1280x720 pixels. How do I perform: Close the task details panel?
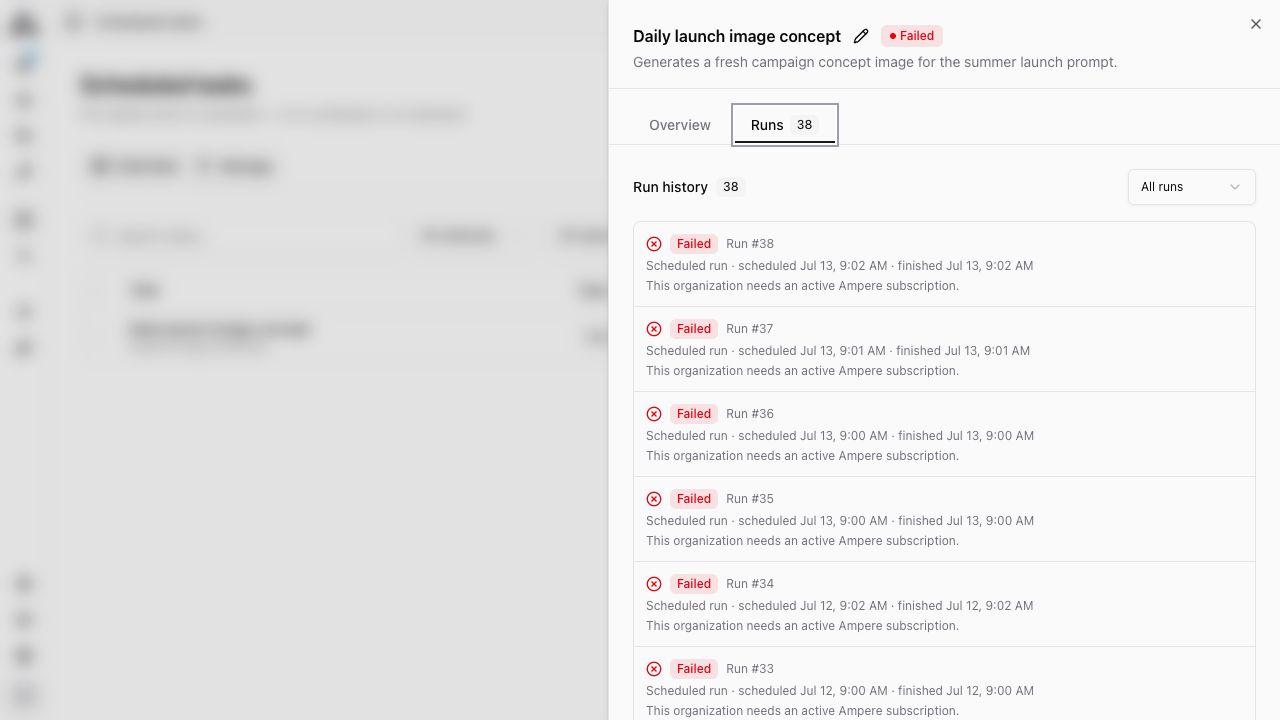click(1256, 24)
